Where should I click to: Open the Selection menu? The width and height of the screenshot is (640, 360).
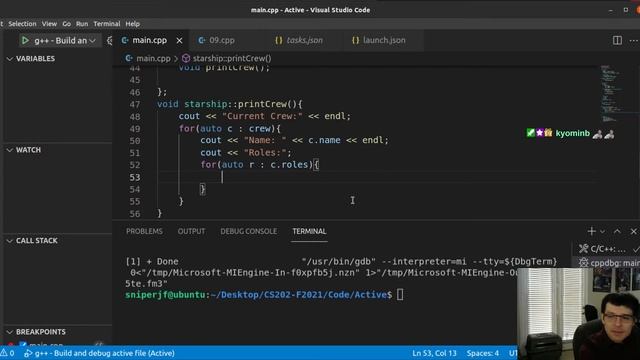(22, 24)
